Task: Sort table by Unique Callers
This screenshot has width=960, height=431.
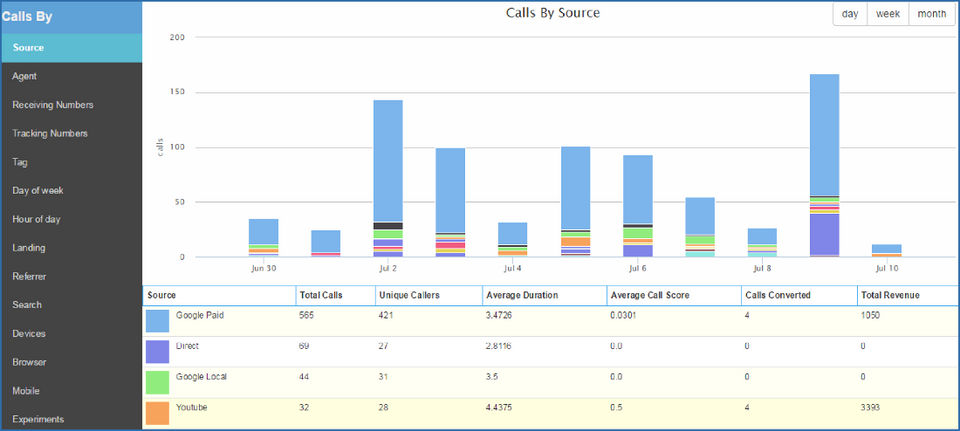Action: click(x=429, y=295)
